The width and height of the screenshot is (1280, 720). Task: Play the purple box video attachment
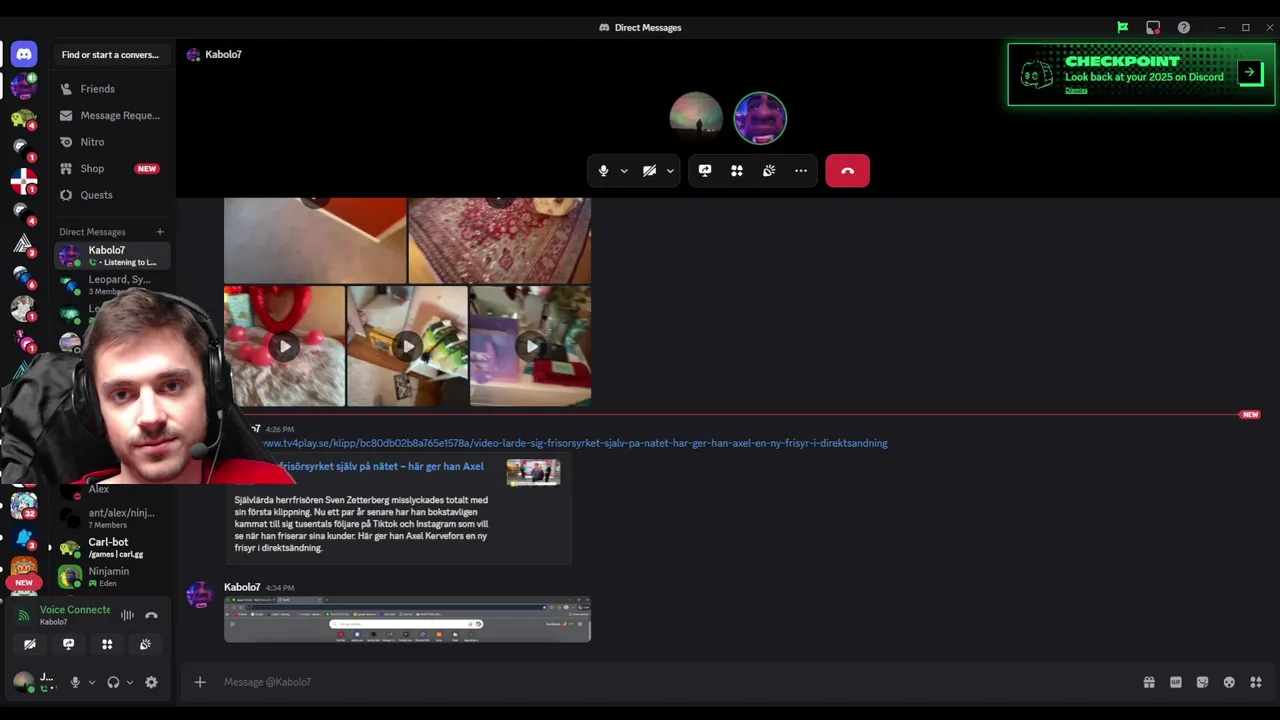pyautogui.click(x=530, y=346)
